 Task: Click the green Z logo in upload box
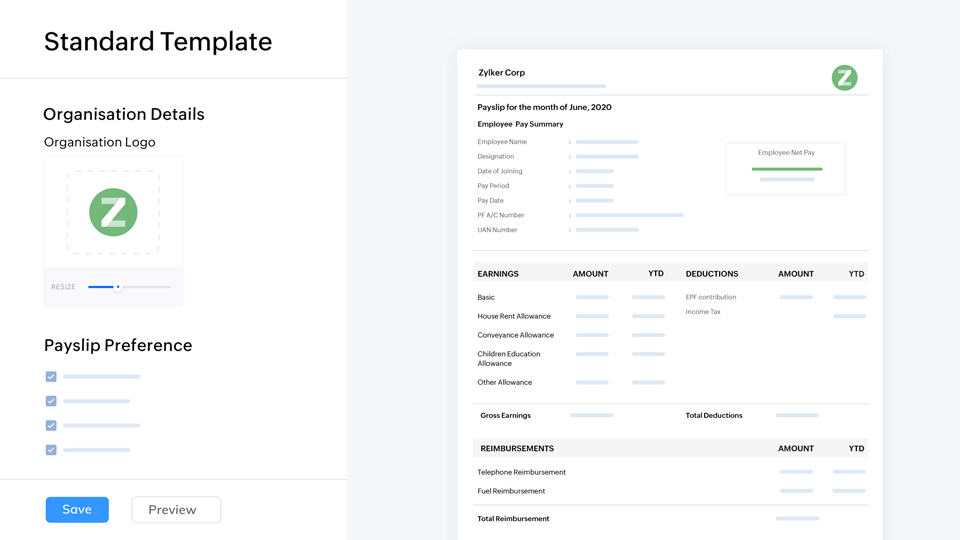pyautogui.click(x=113, y=212)
